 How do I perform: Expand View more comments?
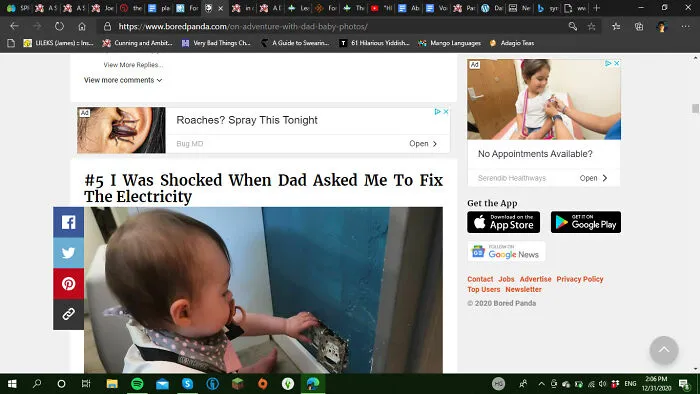tap(123, 80)
